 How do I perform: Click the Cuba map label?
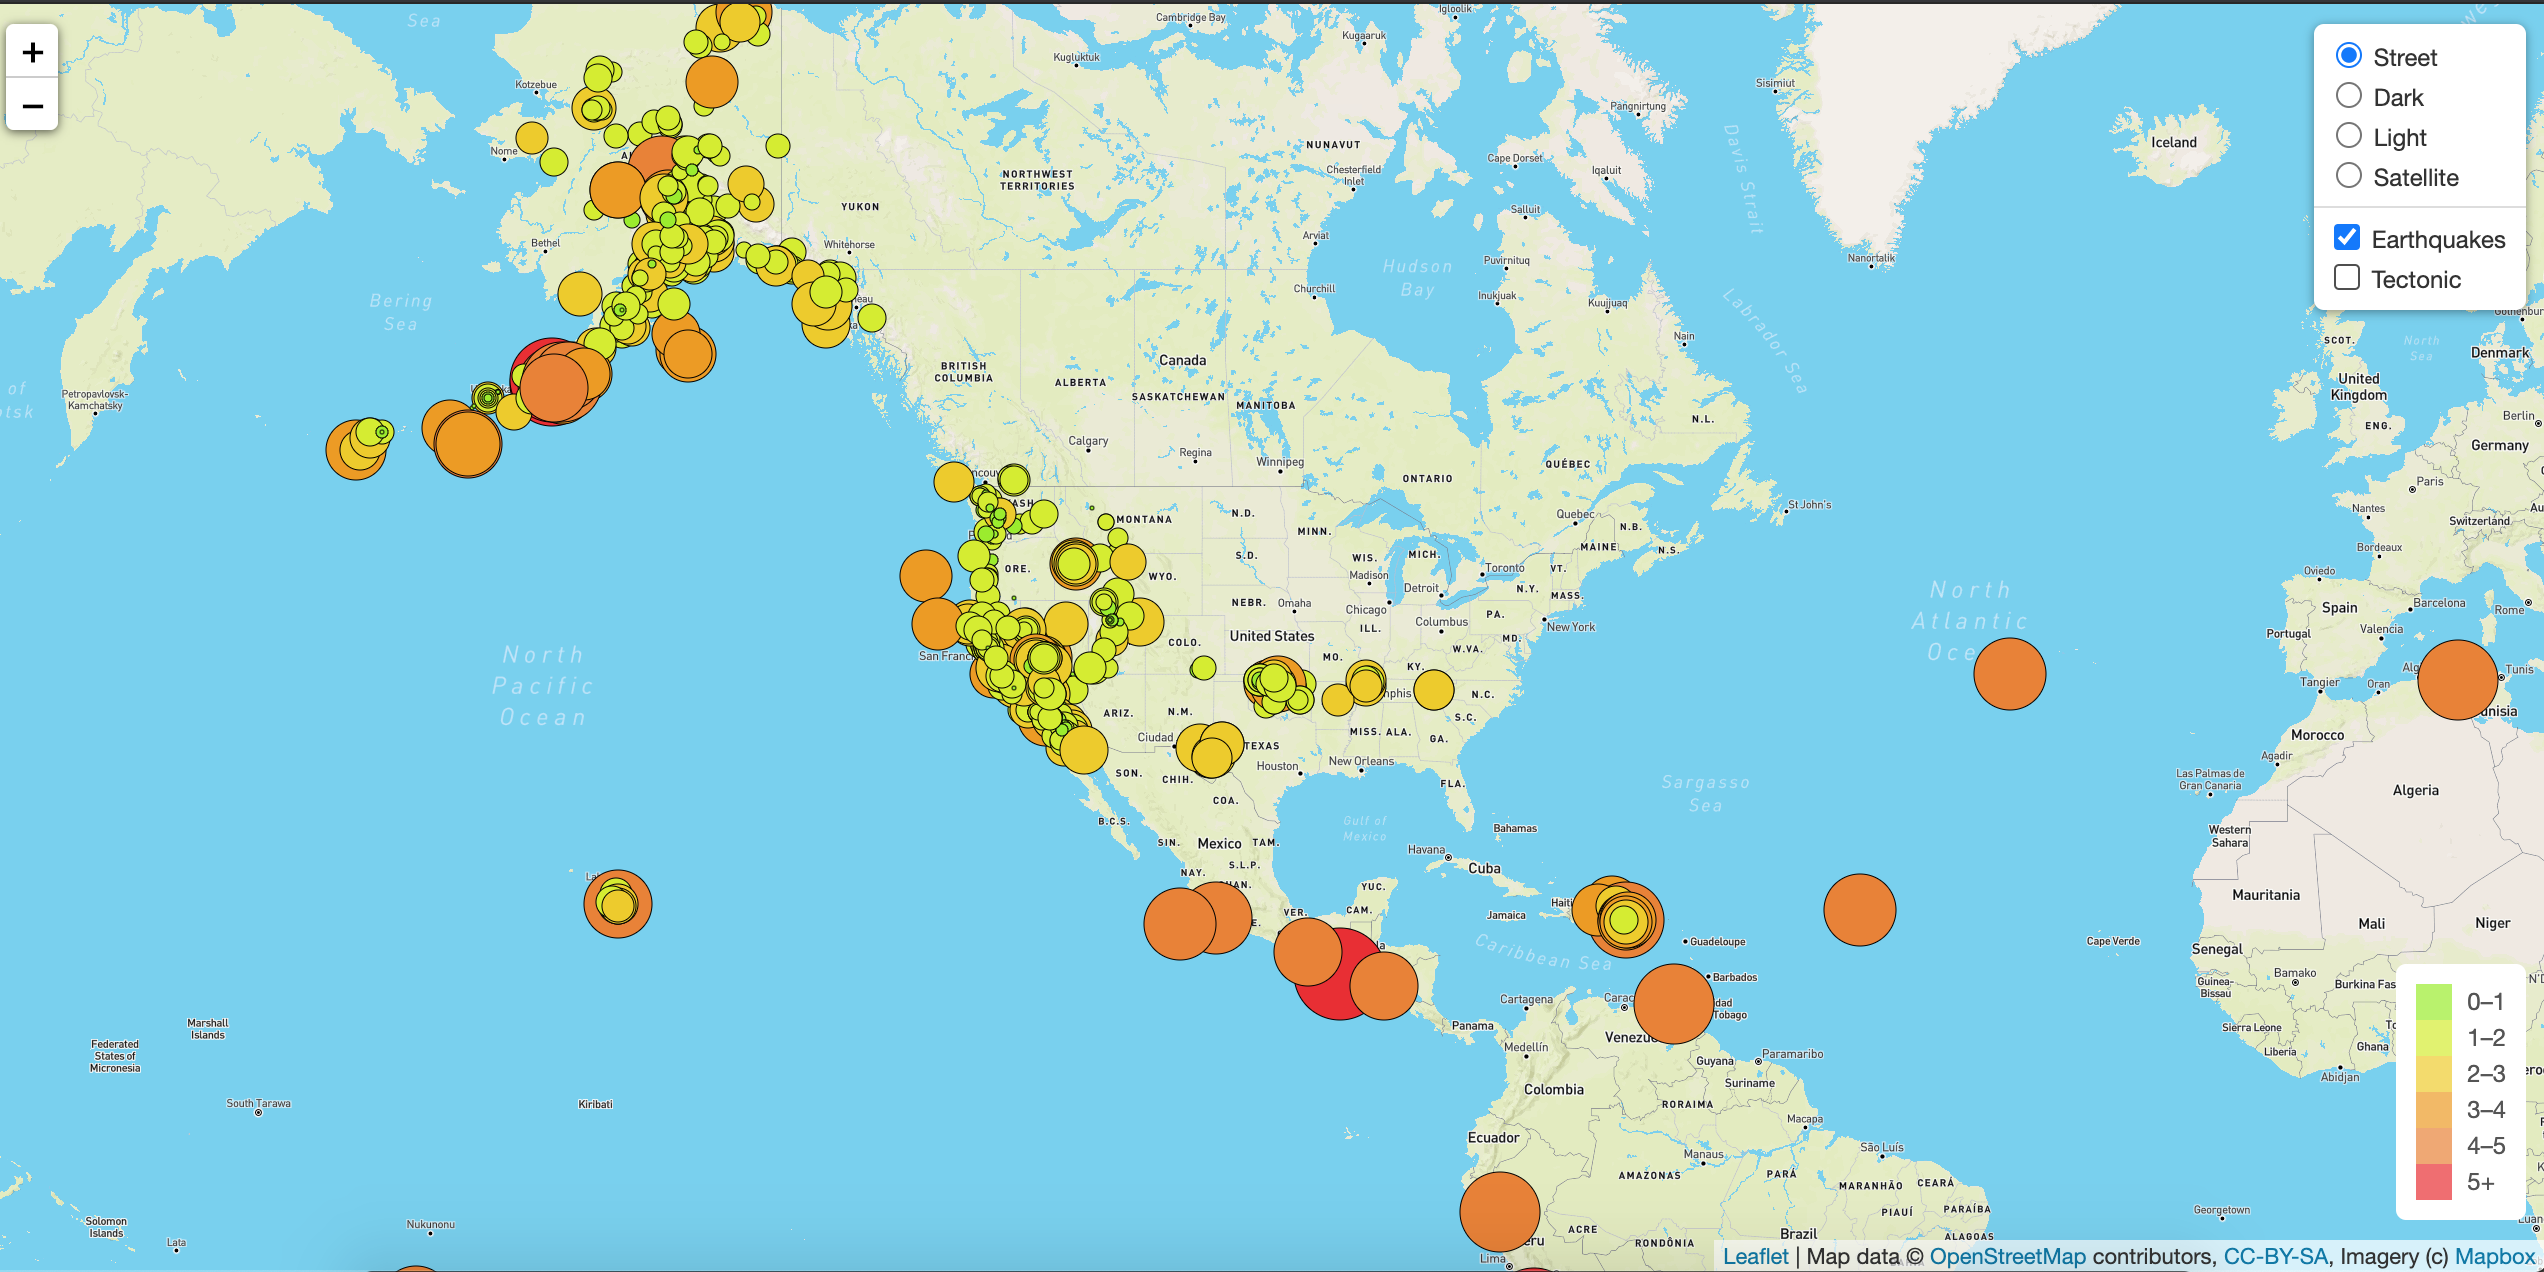pyautogui.click(x=1485, y=868)
